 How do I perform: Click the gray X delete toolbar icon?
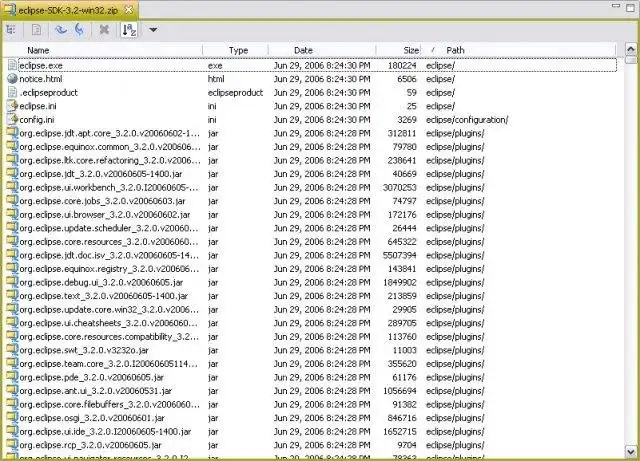point(104,30)
